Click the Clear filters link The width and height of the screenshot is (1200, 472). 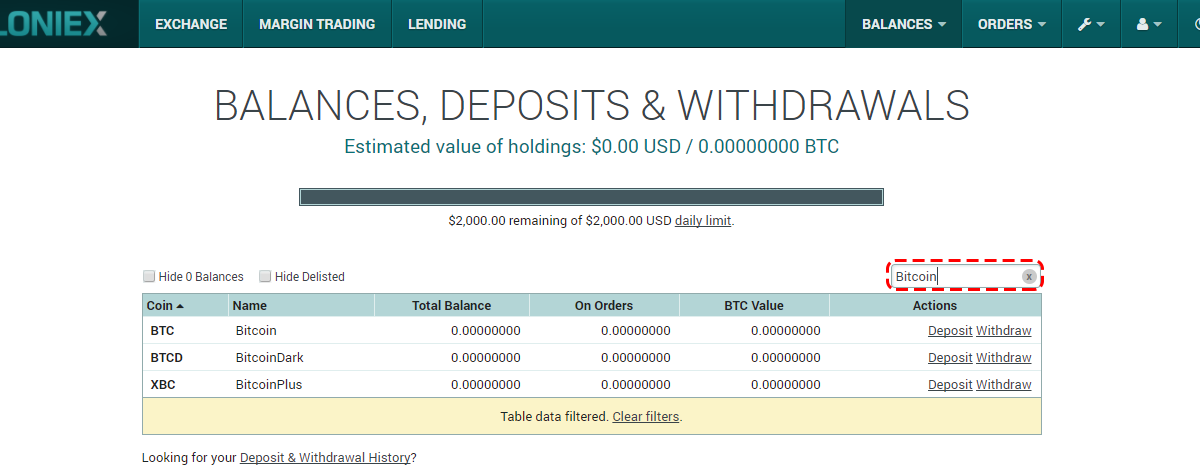pos(645,417)
